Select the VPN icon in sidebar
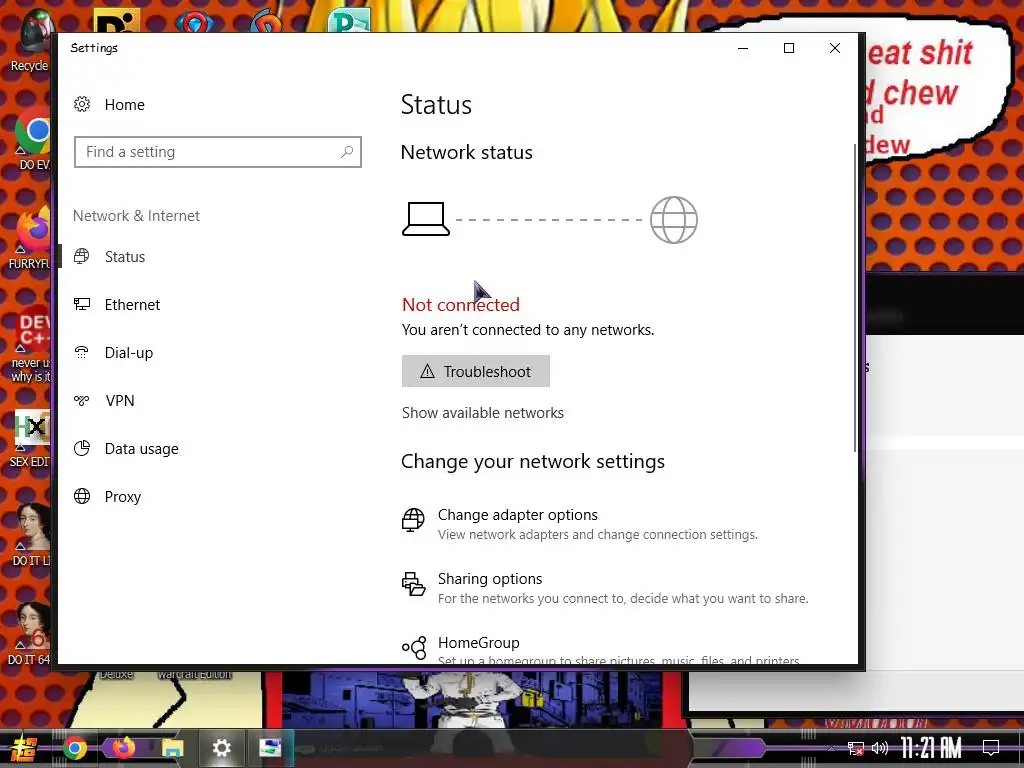Viewport: 1024px width, 768px height. pos(82,400)
